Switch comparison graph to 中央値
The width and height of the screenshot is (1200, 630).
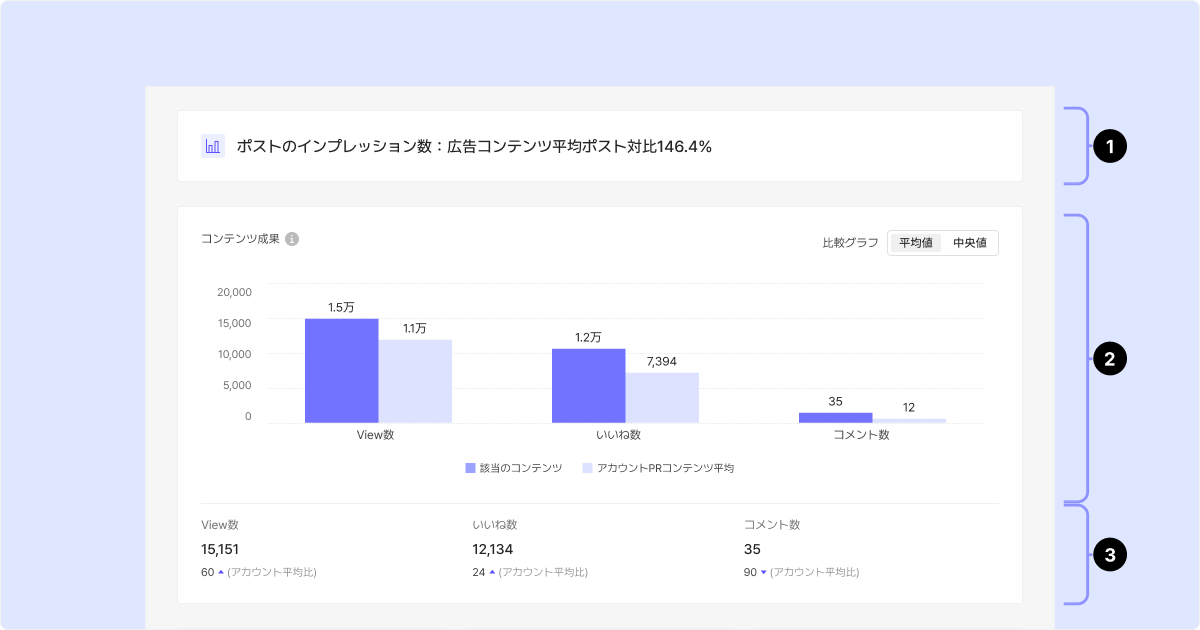(969, 243)
